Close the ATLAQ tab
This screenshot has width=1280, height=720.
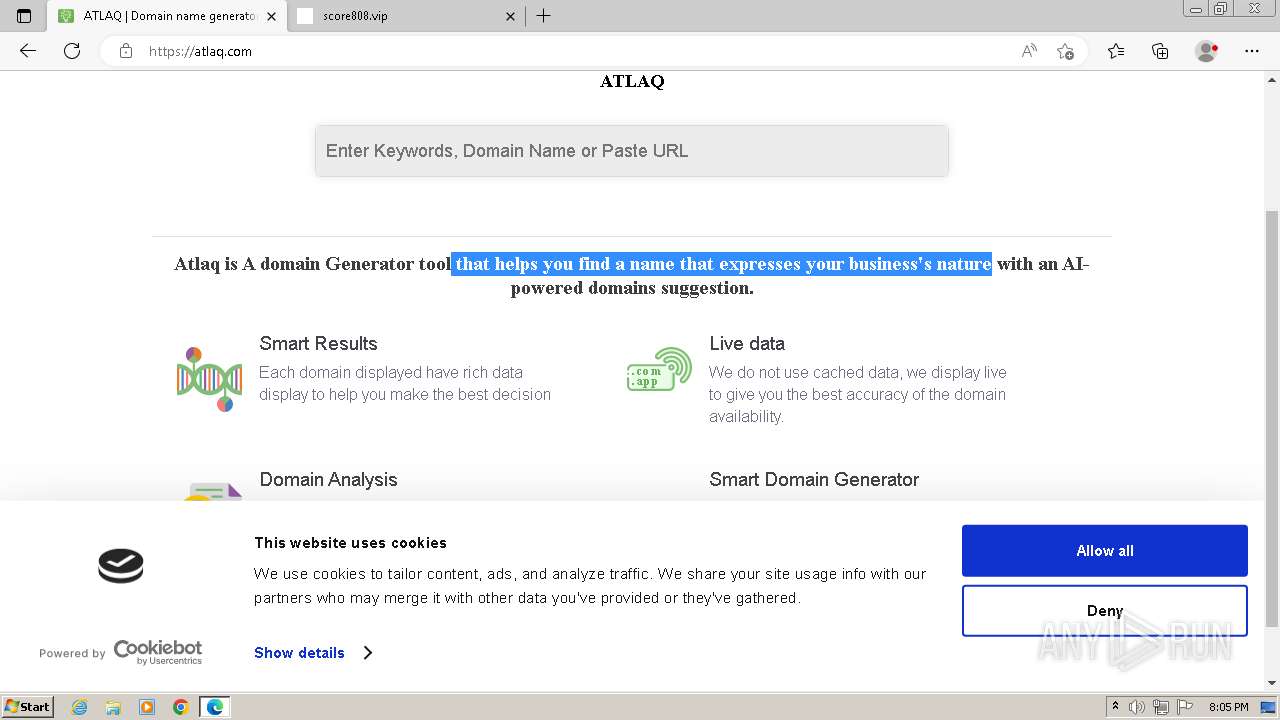coord(271,16)
